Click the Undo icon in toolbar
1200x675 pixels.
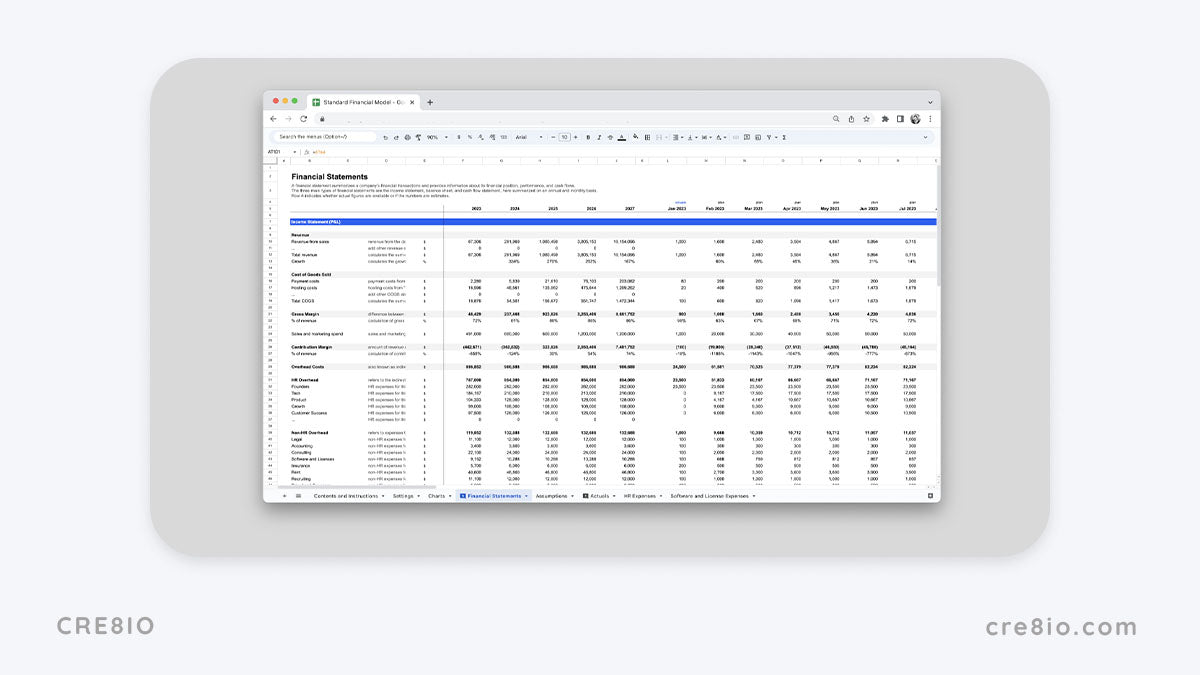click(386, 137)
